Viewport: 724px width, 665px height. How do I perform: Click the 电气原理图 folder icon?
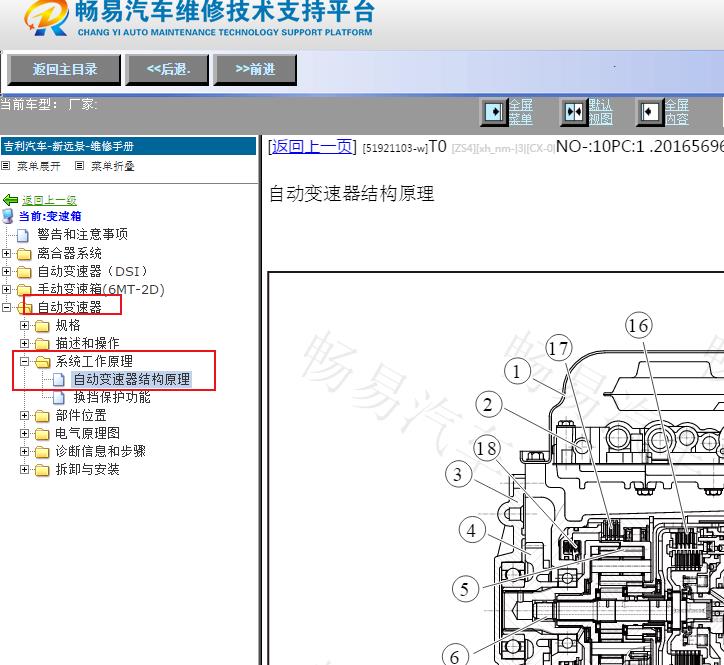(42, 434)
